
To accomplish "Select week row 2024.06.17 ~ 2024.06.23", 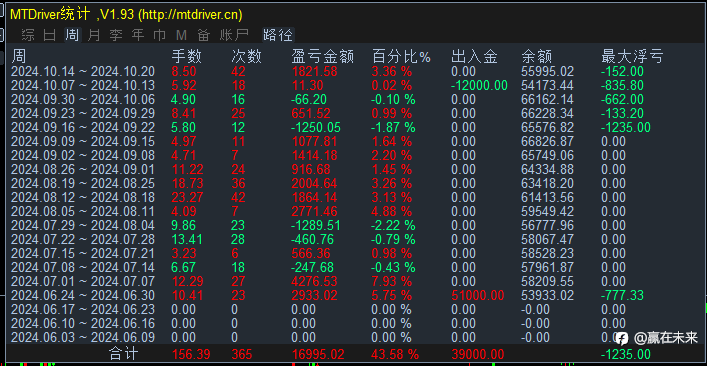I will click(x=354, y=310).
